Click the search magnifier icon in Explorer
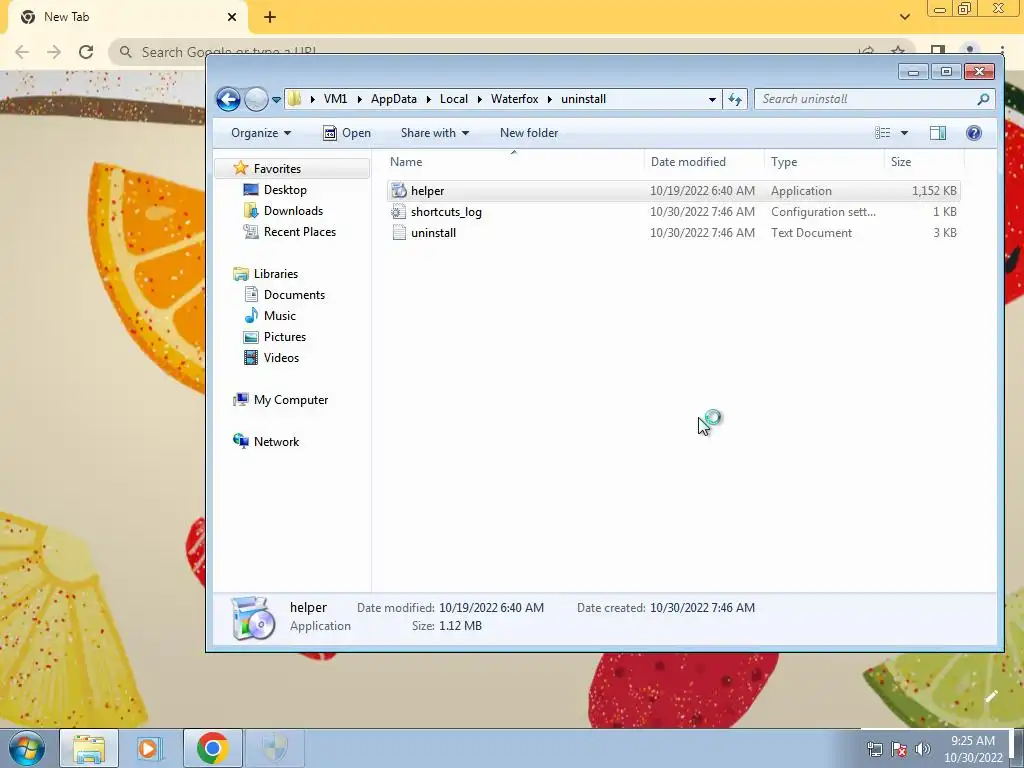 click(983, 99)
